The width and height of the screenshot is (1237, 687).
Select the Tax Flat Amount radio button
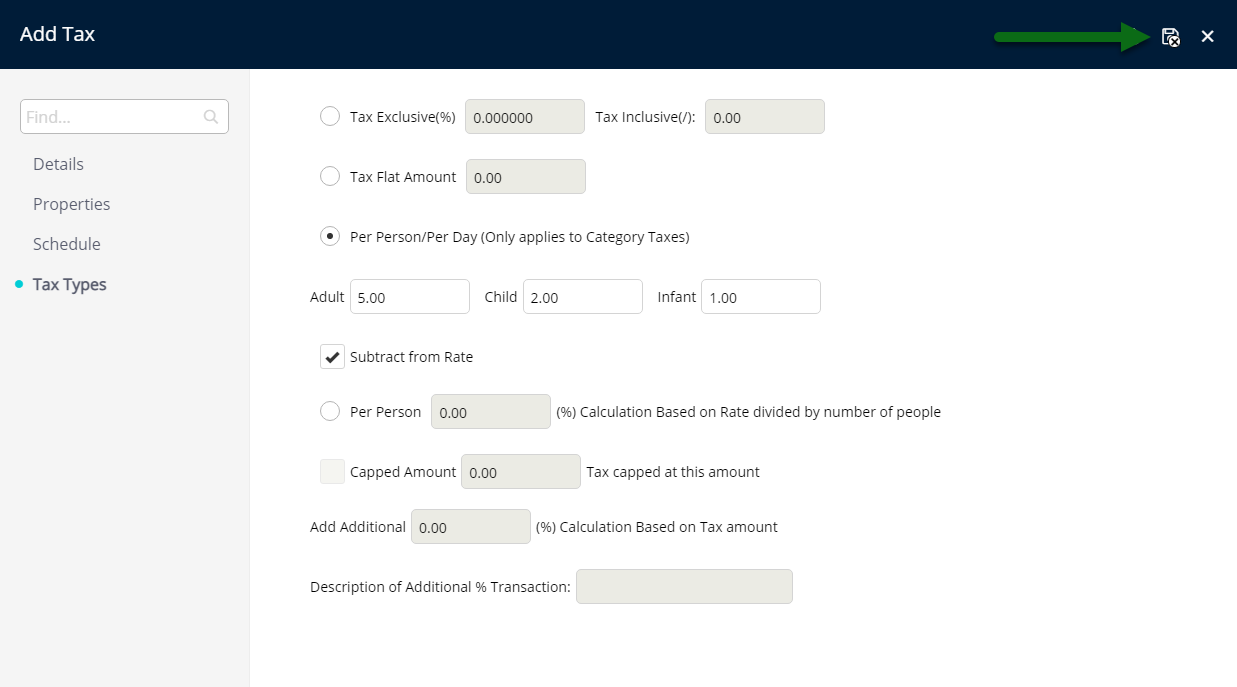point(330,176)
